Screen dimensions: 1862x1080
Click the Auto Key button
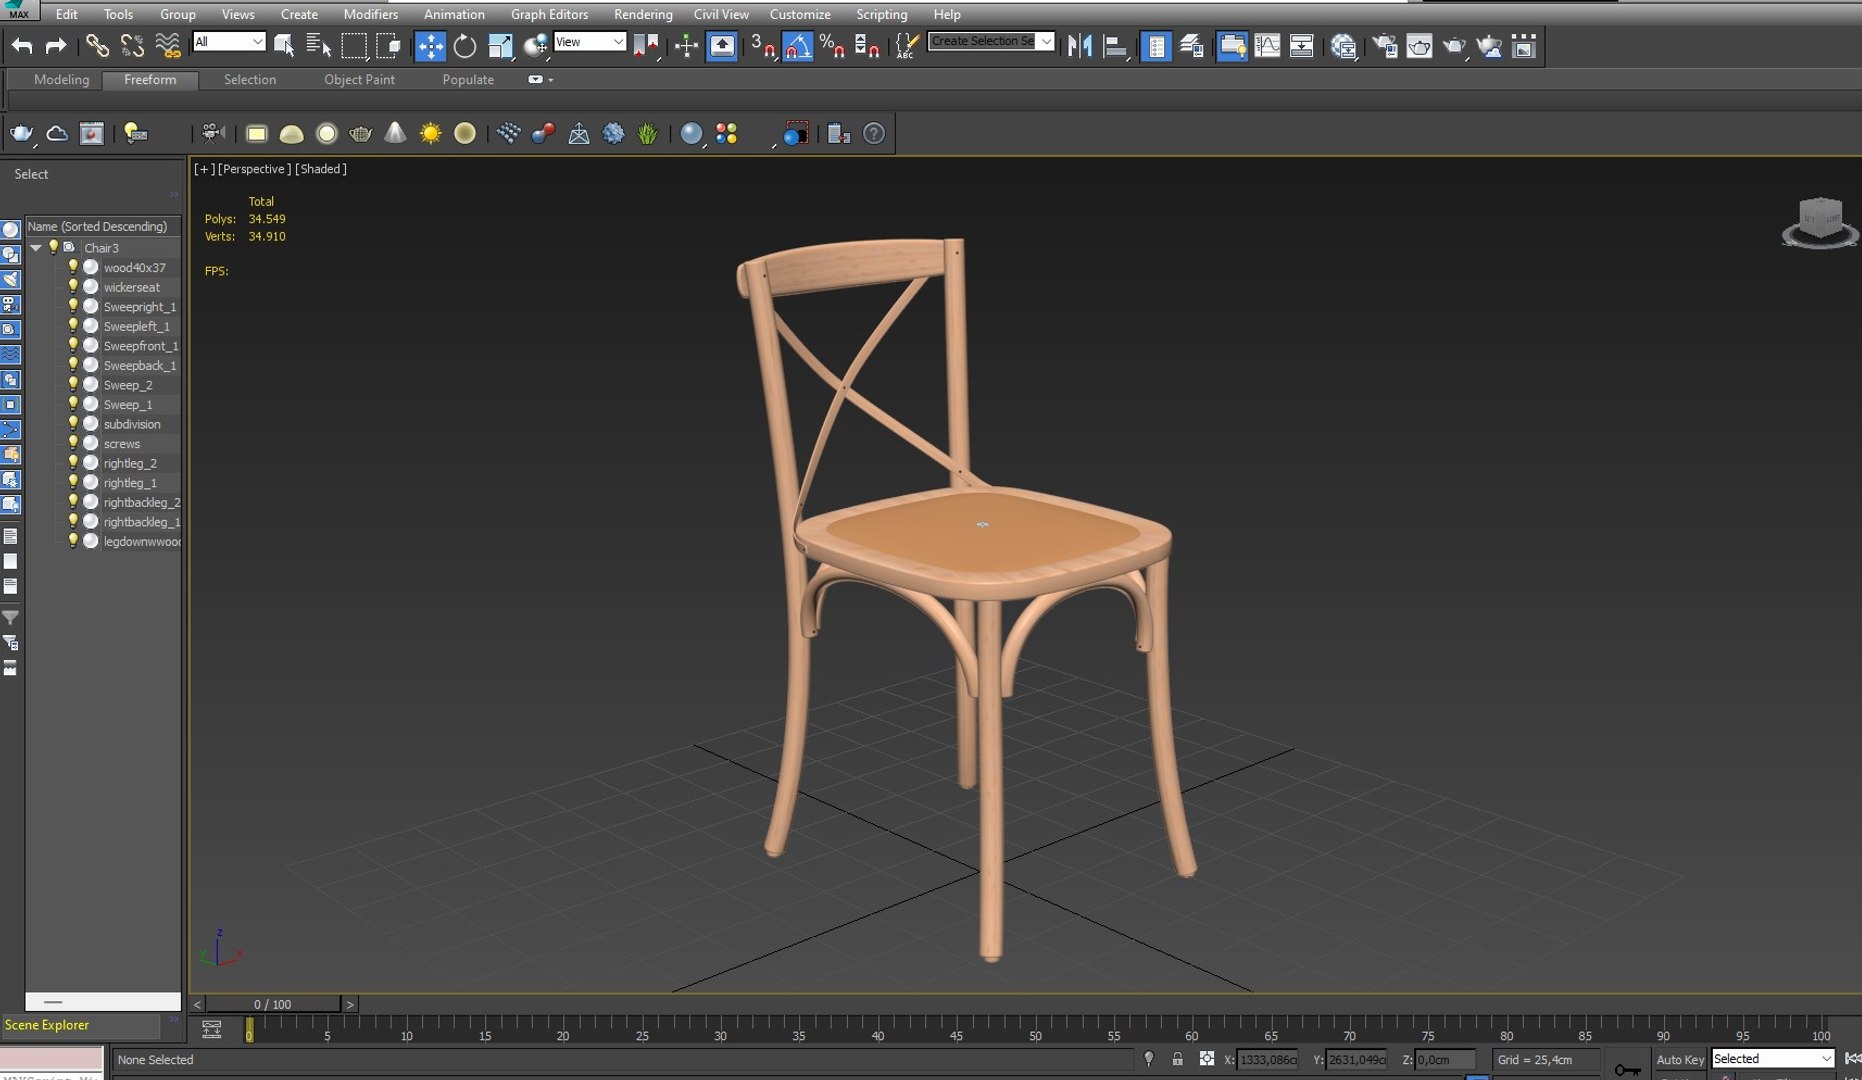(1680, 1059)
